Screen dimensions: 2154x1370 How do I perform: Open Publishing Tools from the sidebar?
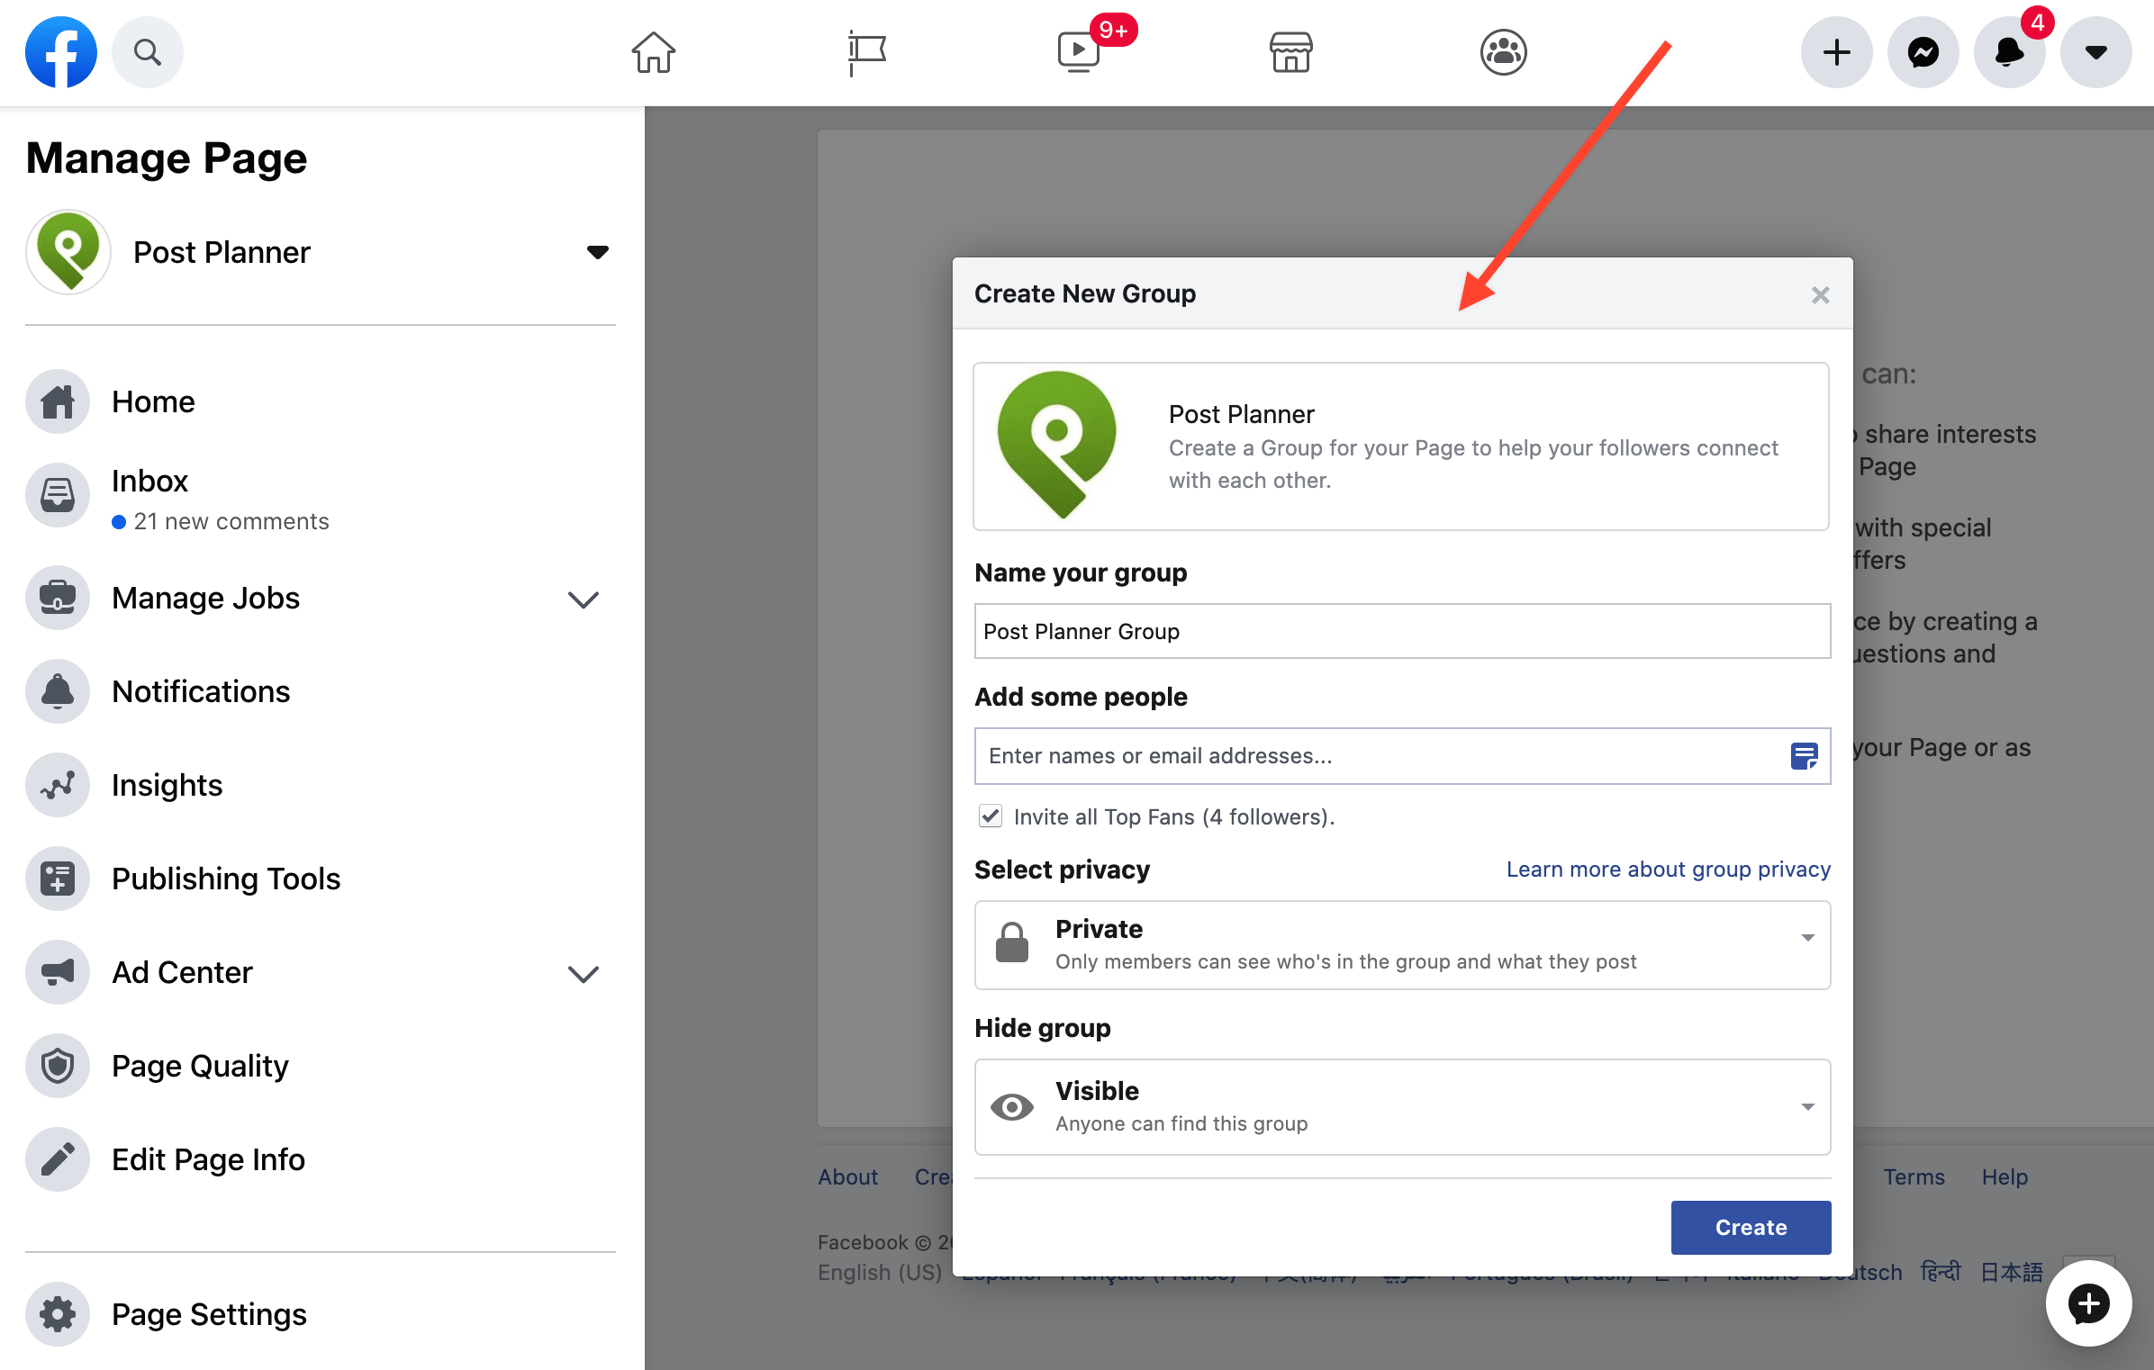point(226,878)
